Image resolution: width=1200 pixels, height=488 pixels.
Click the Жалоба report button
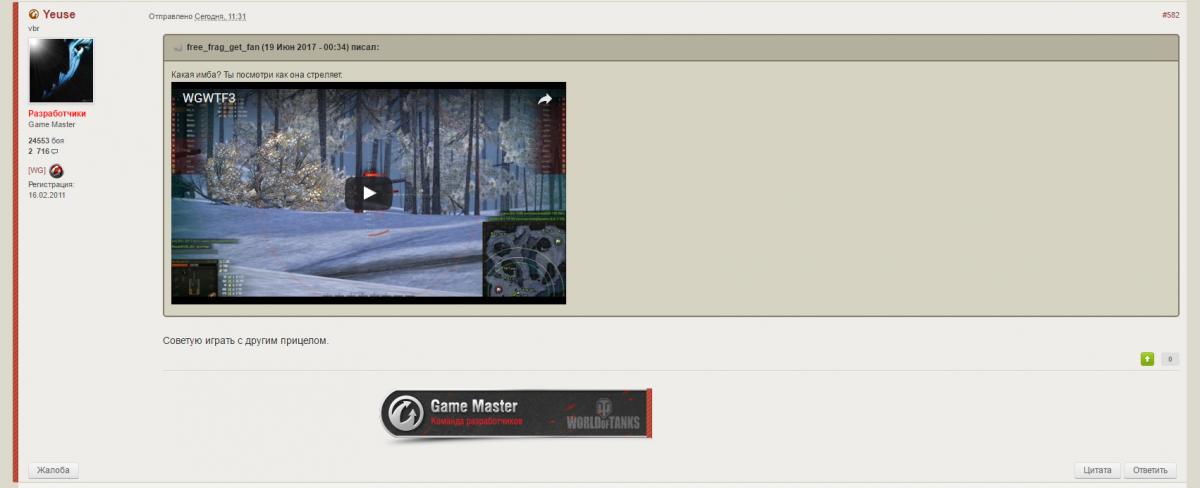[x=53, y=470]
